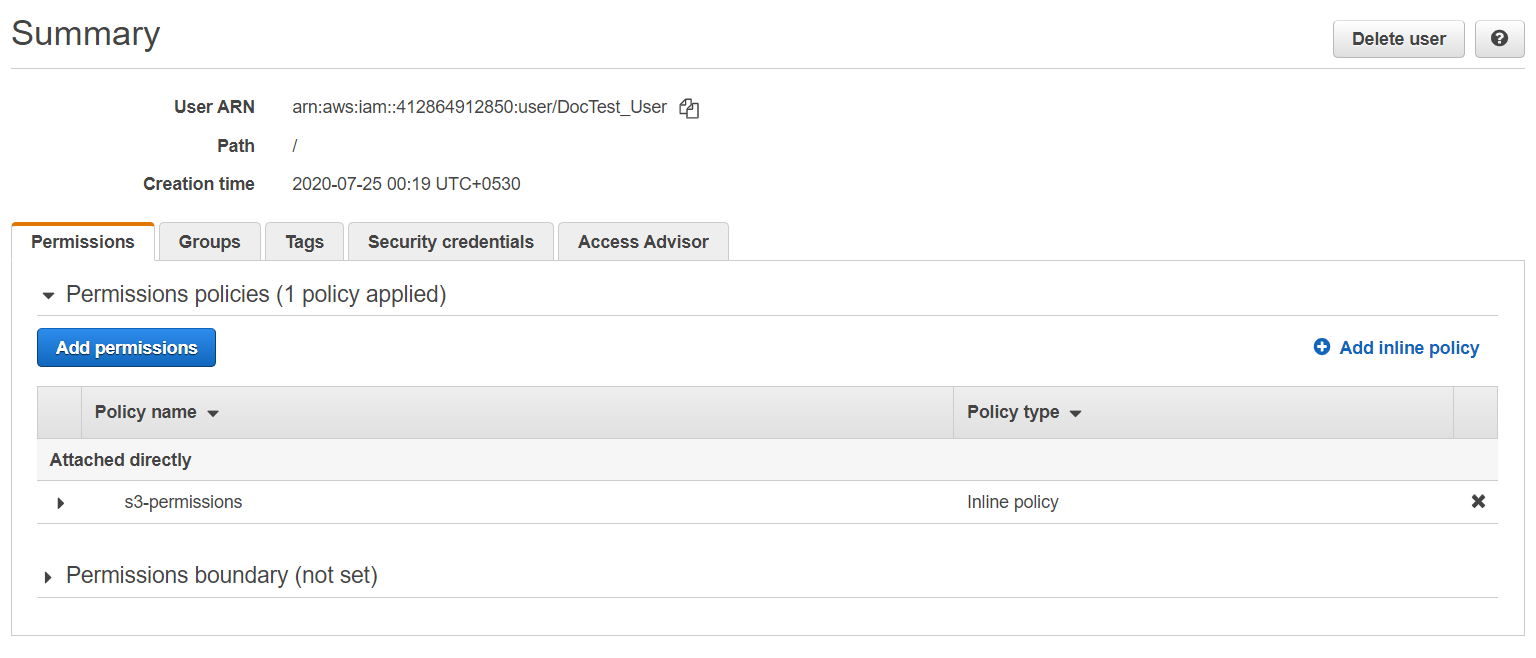The image size is (1536, 658).
Task: Open the Groups tab
Action: click(209, 242)
